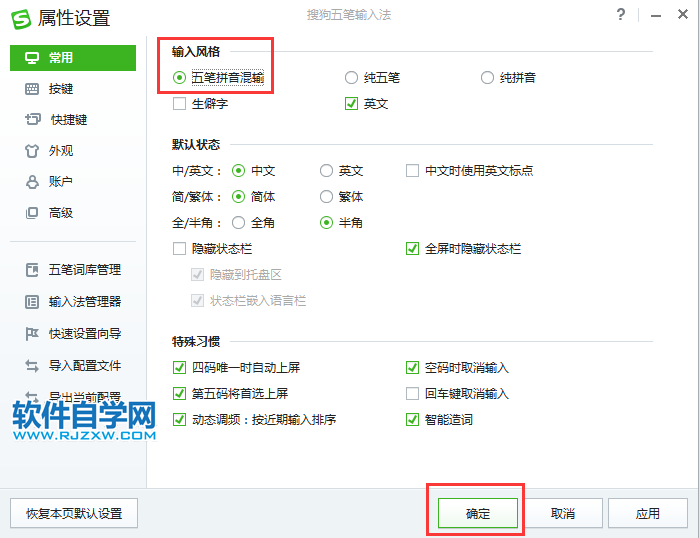
Task: Toggle 第五码将首选上屏 checkbox
Action: (179, 394)
